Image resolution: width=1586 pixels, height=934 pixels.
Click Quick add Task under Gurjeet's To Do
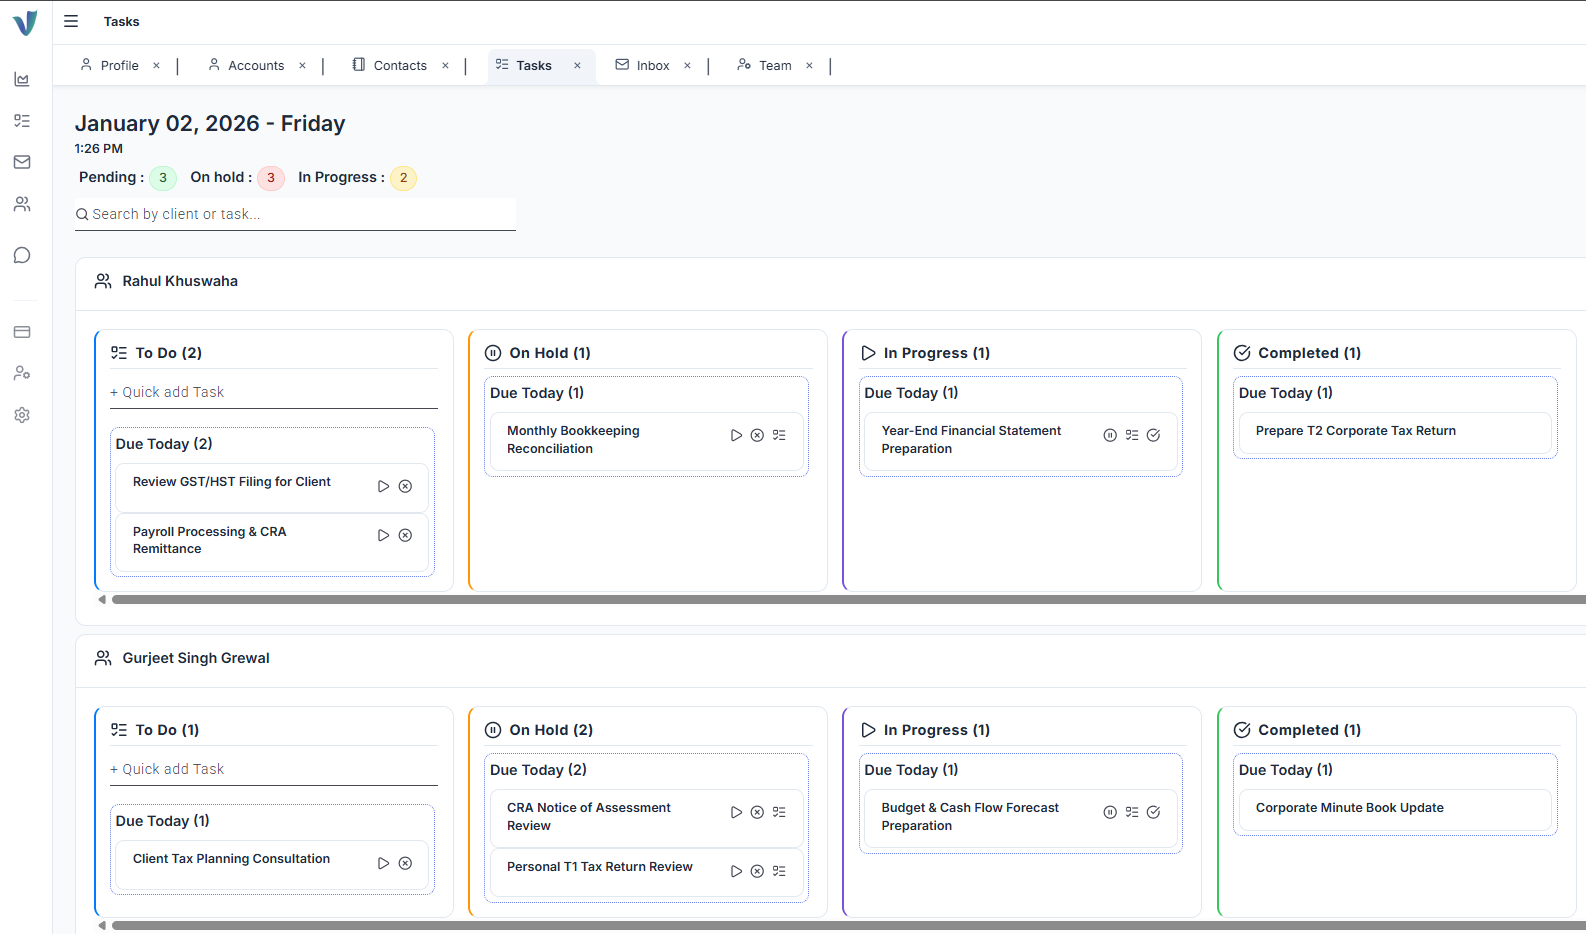(x=273, y=769)
